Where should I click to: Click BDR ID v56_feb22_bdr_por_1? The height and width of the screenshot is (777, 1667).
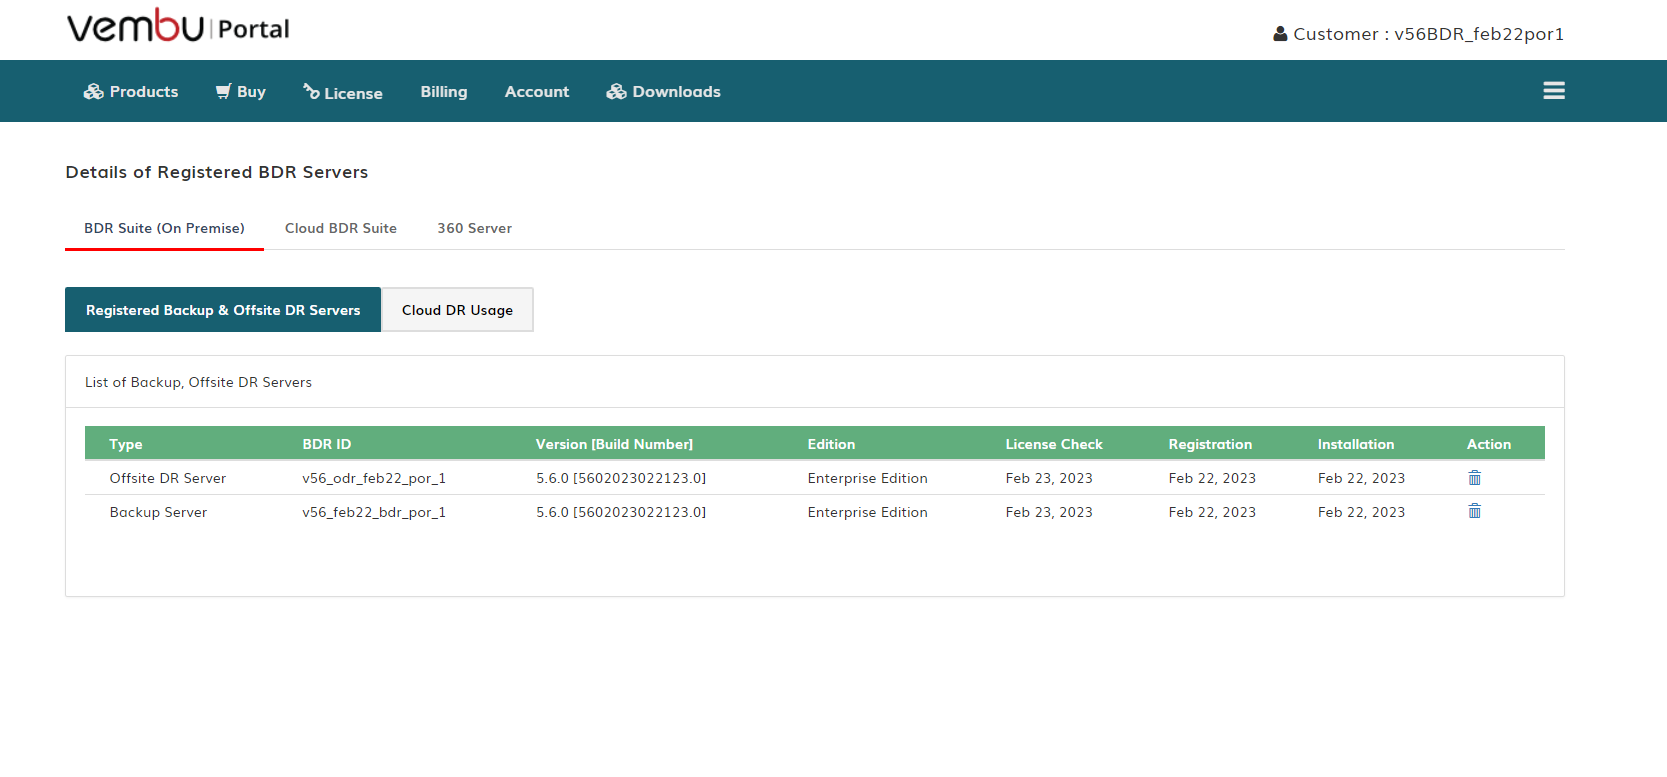374,512
